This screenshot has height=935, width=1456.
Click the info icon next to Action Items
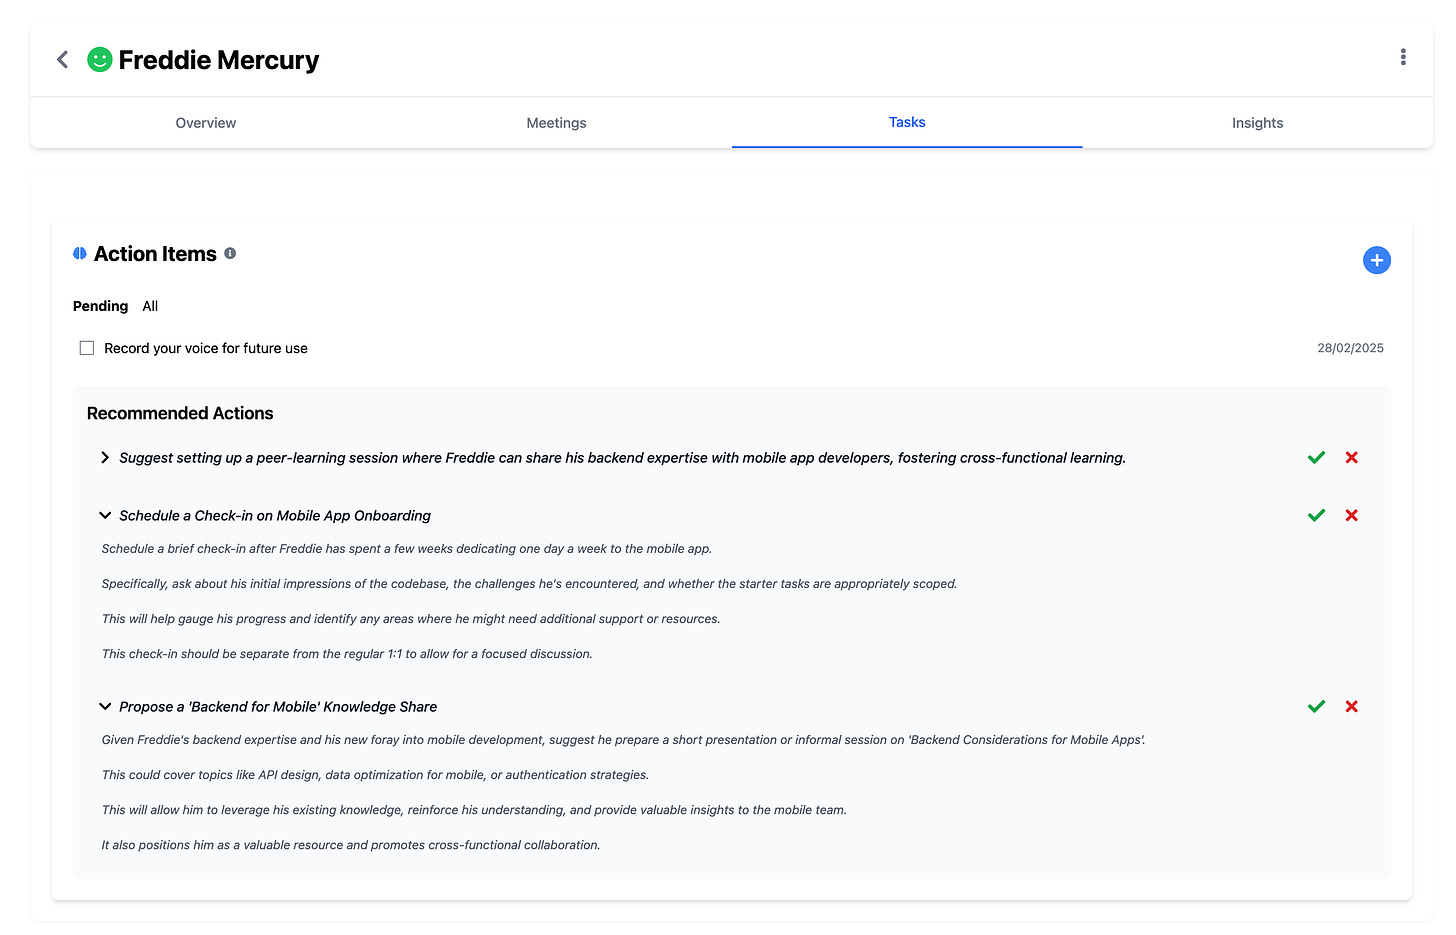[230, 254]
